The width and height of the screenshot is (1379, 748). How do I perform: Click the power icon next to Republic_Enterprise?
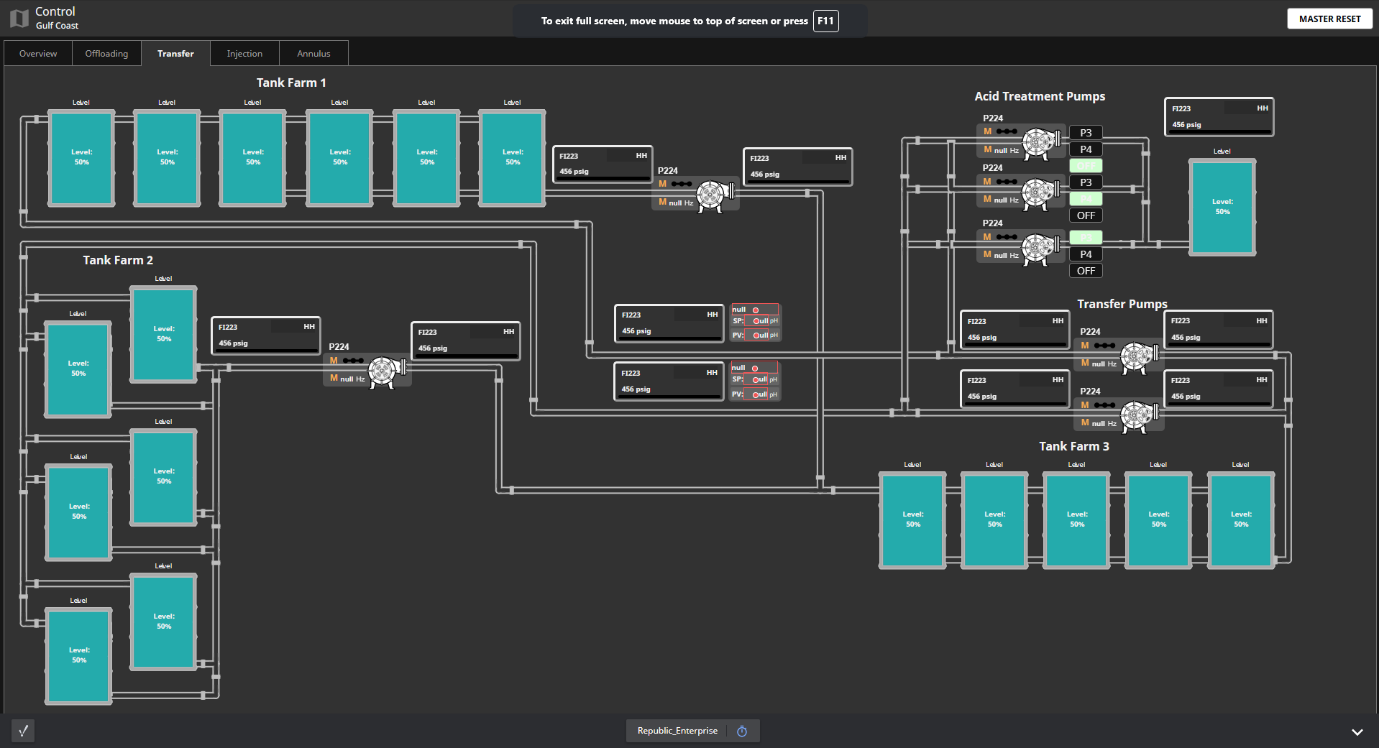[x=742, y=731]
